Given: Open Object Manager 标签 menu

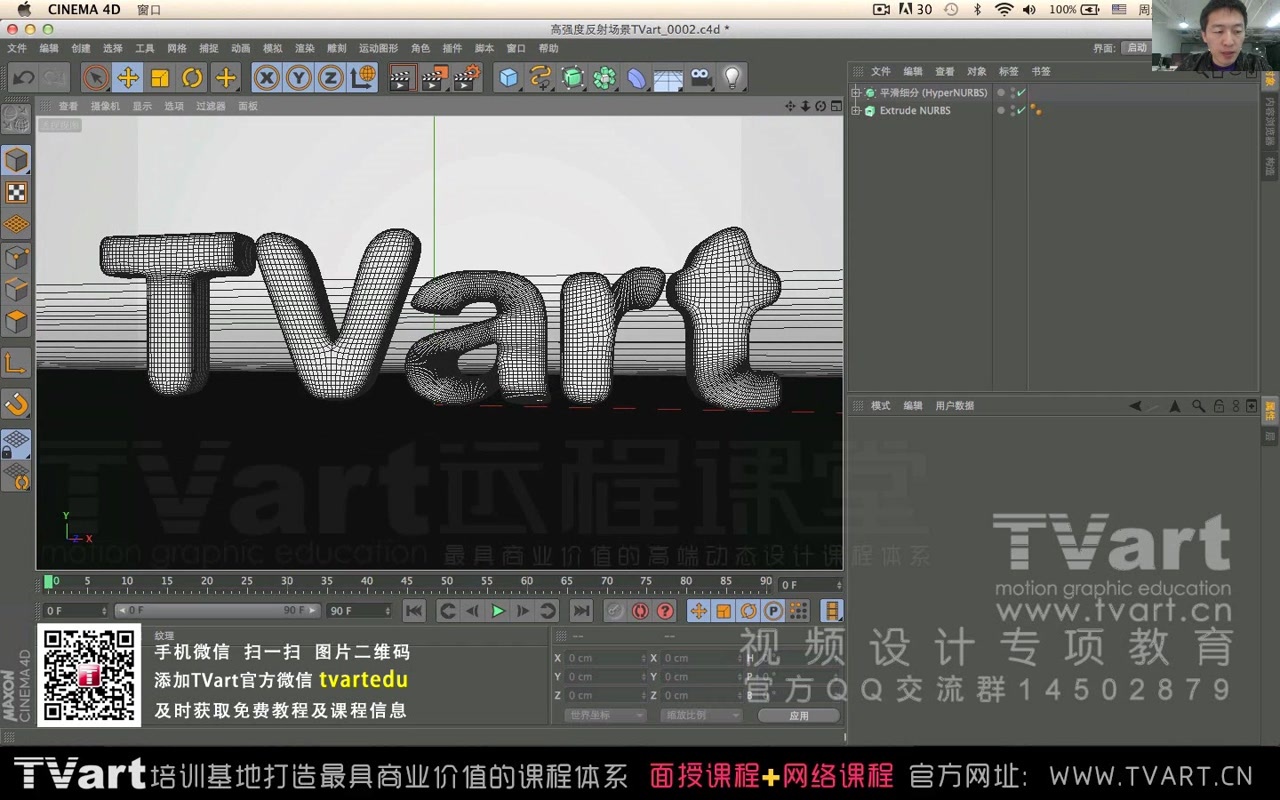Looking at the screenshot, I should pos(1008,72).
